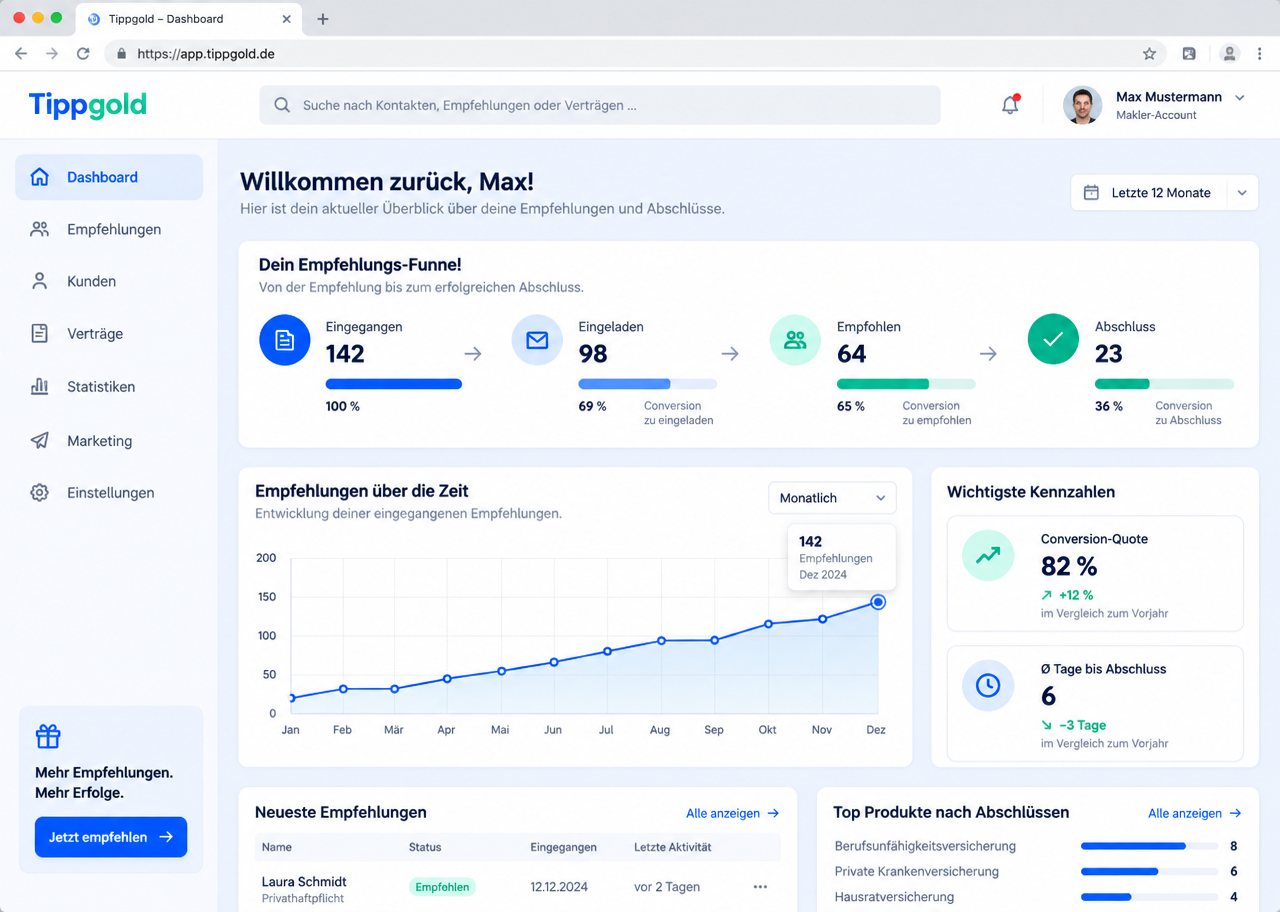This screenshot has height=912, width=1280.
Task: Click the gift icon in the sidebar promo
Action: (48, 737)
